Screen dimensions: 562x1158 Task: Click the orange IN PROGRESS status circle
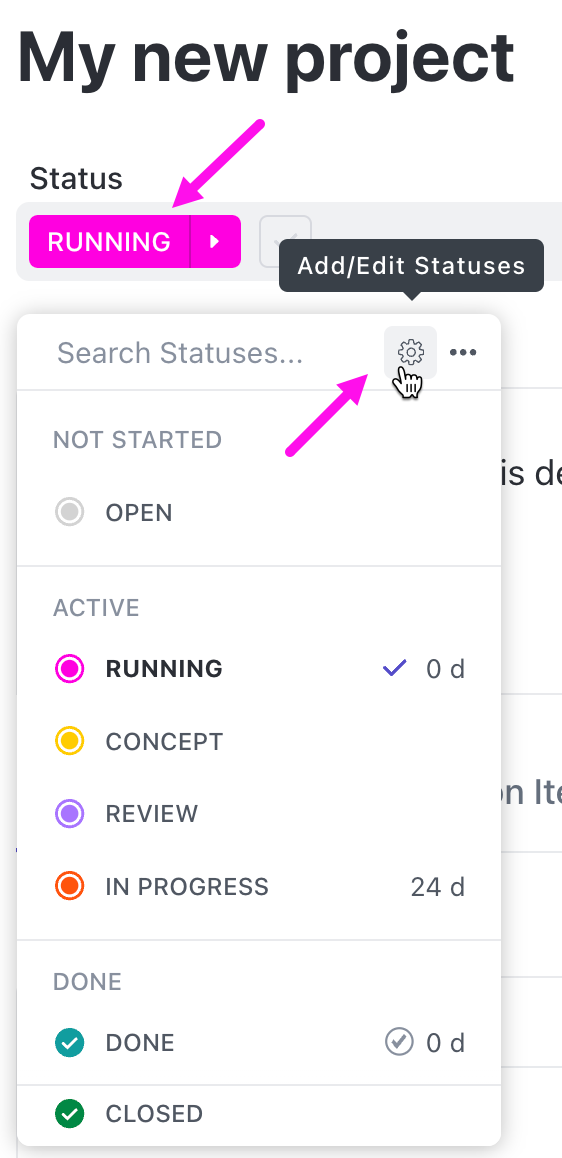(69, 886)
